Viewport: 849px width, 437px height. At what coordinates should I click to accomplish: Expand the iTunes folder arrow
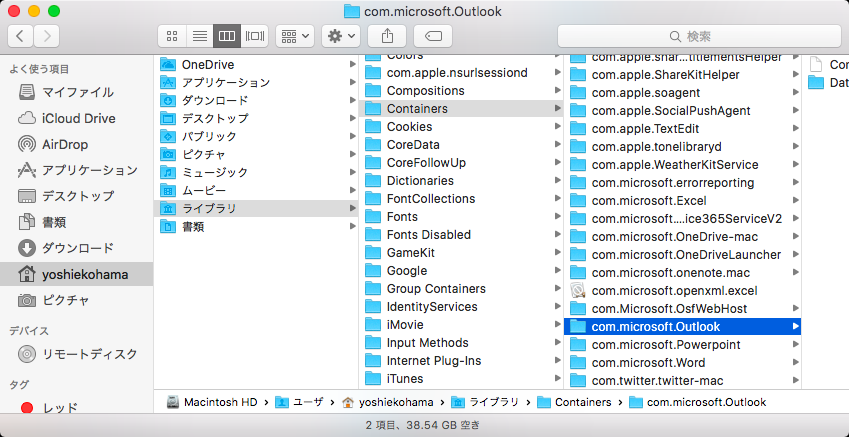click(558, 379)
